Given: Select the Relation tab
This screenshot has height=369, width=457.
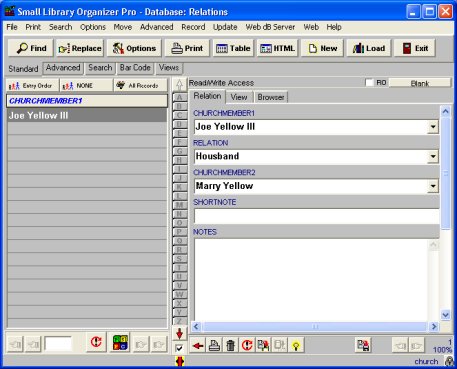Looking at the screenshot, I should tap(207, 96).
